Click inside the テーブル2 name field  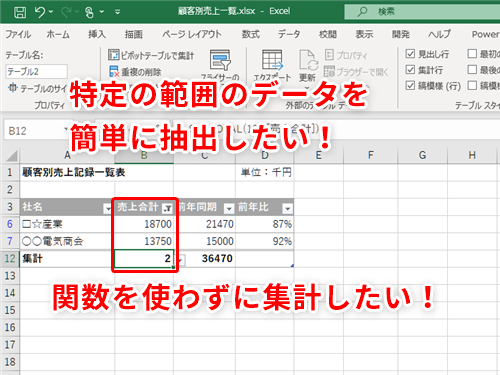37,72
